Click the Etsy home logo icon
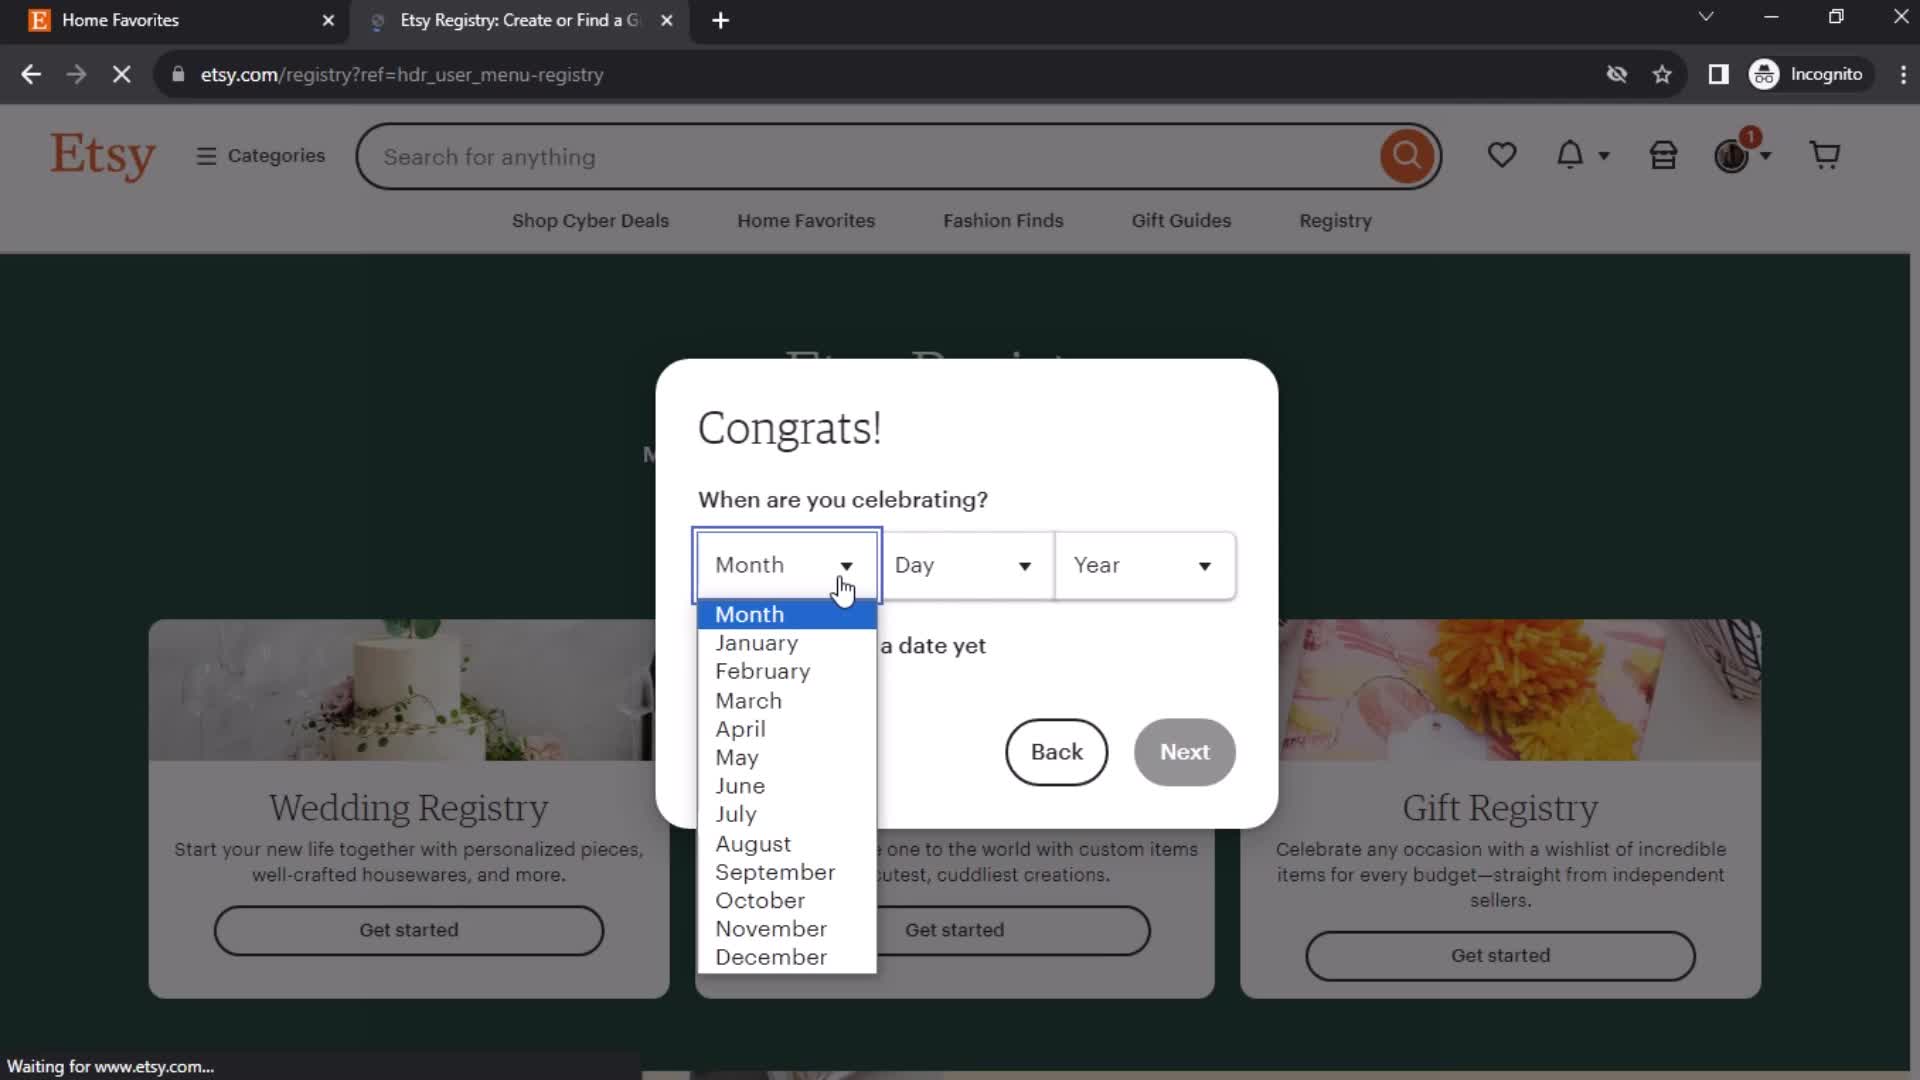The width and height of the screenshot is (1920, 1080). [103, 156]
